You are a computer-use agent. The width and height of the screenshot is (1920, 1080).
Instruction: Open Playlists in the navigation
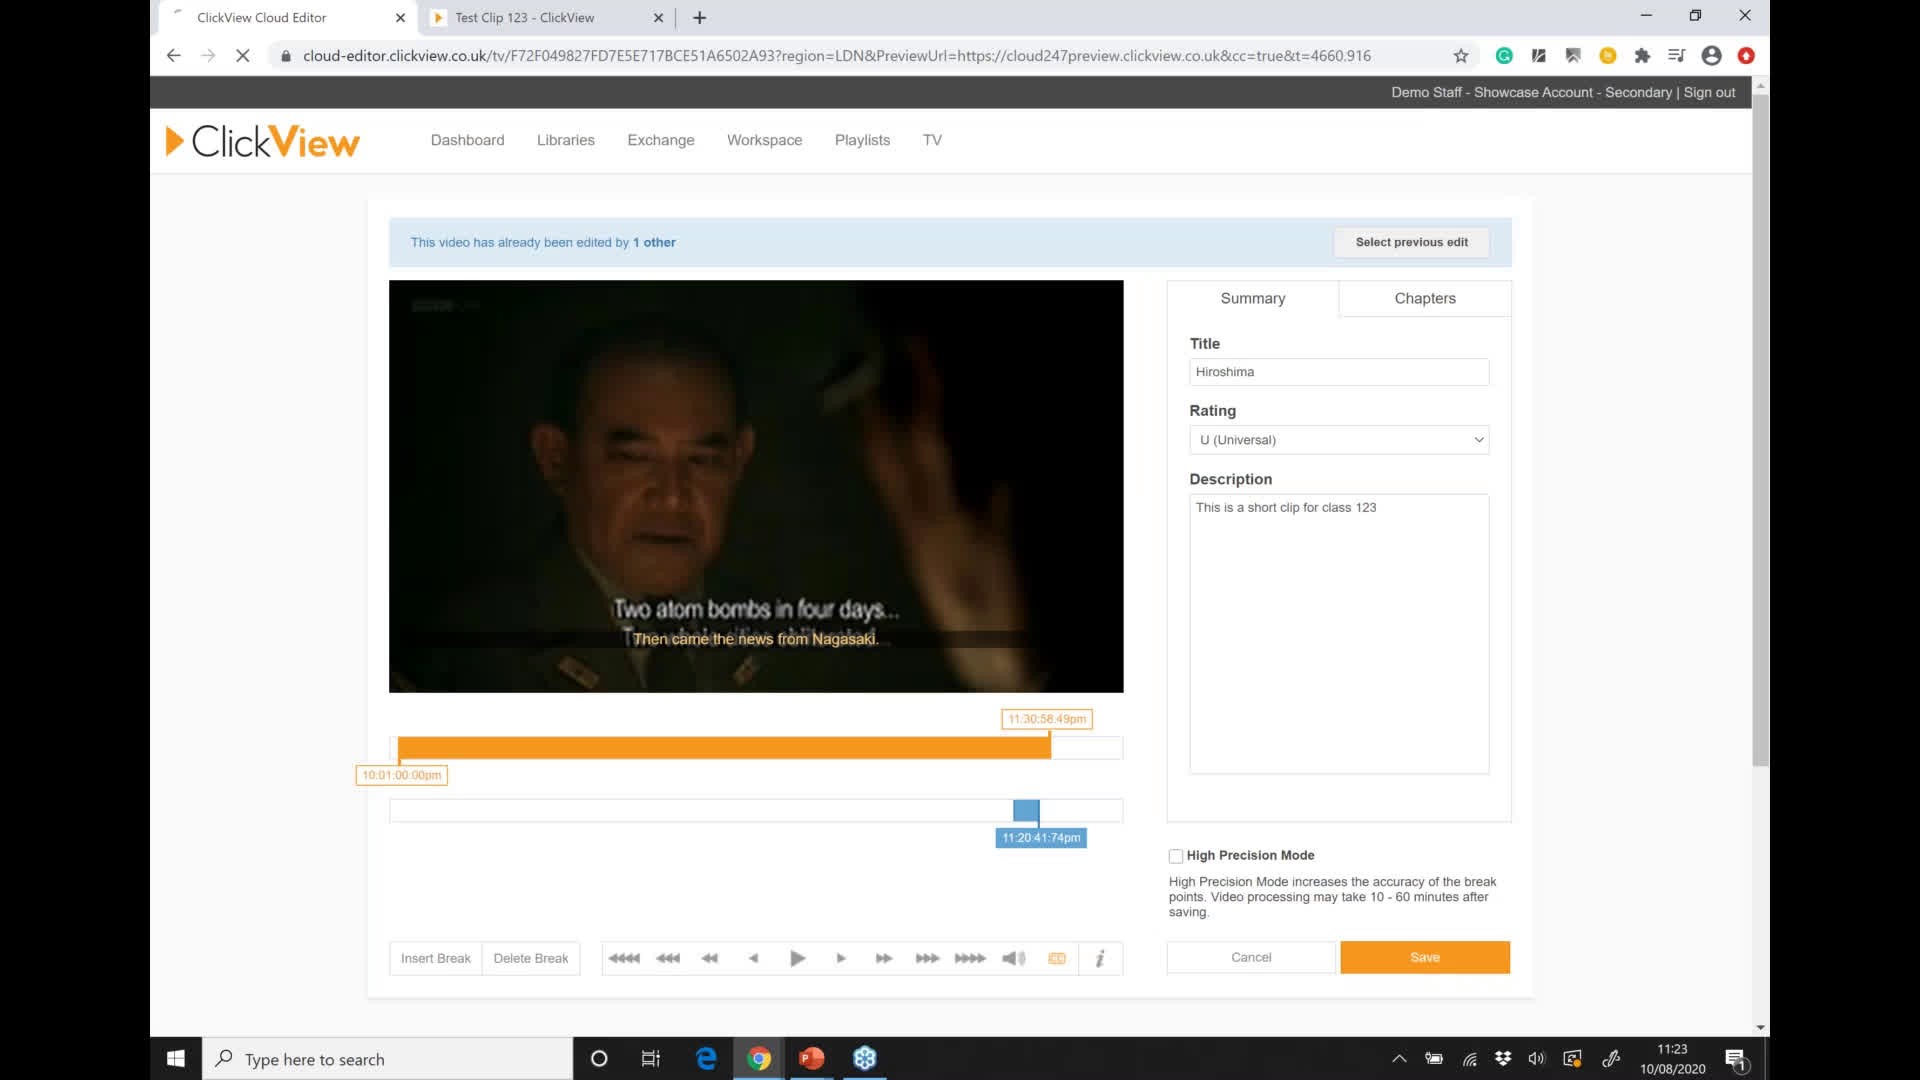click(863, 140)
